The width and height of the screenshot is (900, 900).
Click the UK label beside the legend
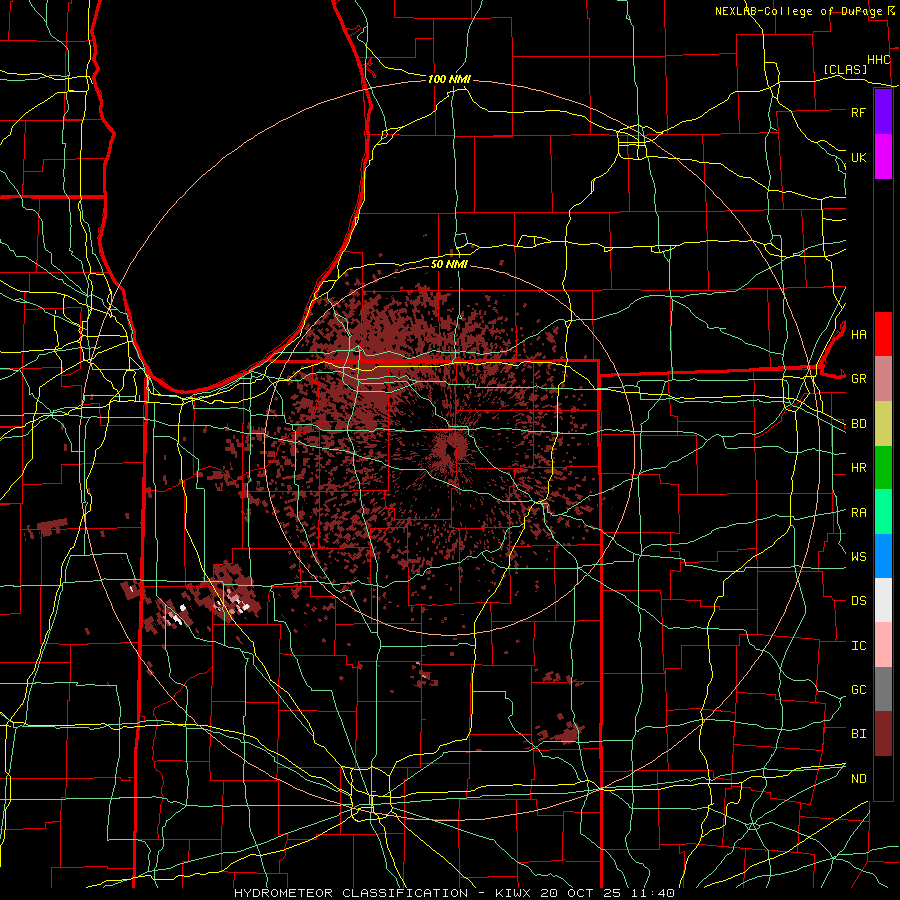(858, 157)
